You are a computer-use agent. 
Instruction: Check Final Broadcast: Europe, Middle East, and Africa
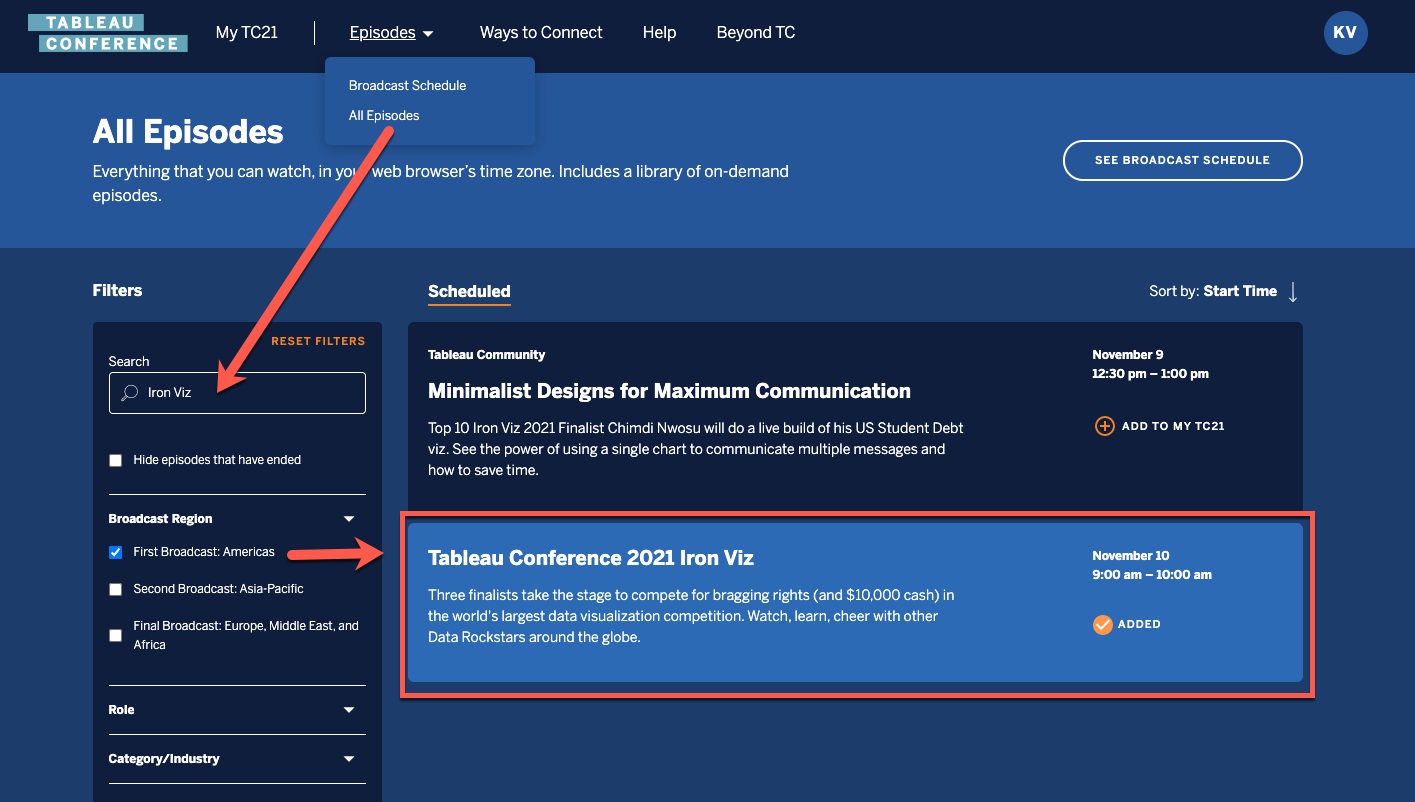coord(116,635)
